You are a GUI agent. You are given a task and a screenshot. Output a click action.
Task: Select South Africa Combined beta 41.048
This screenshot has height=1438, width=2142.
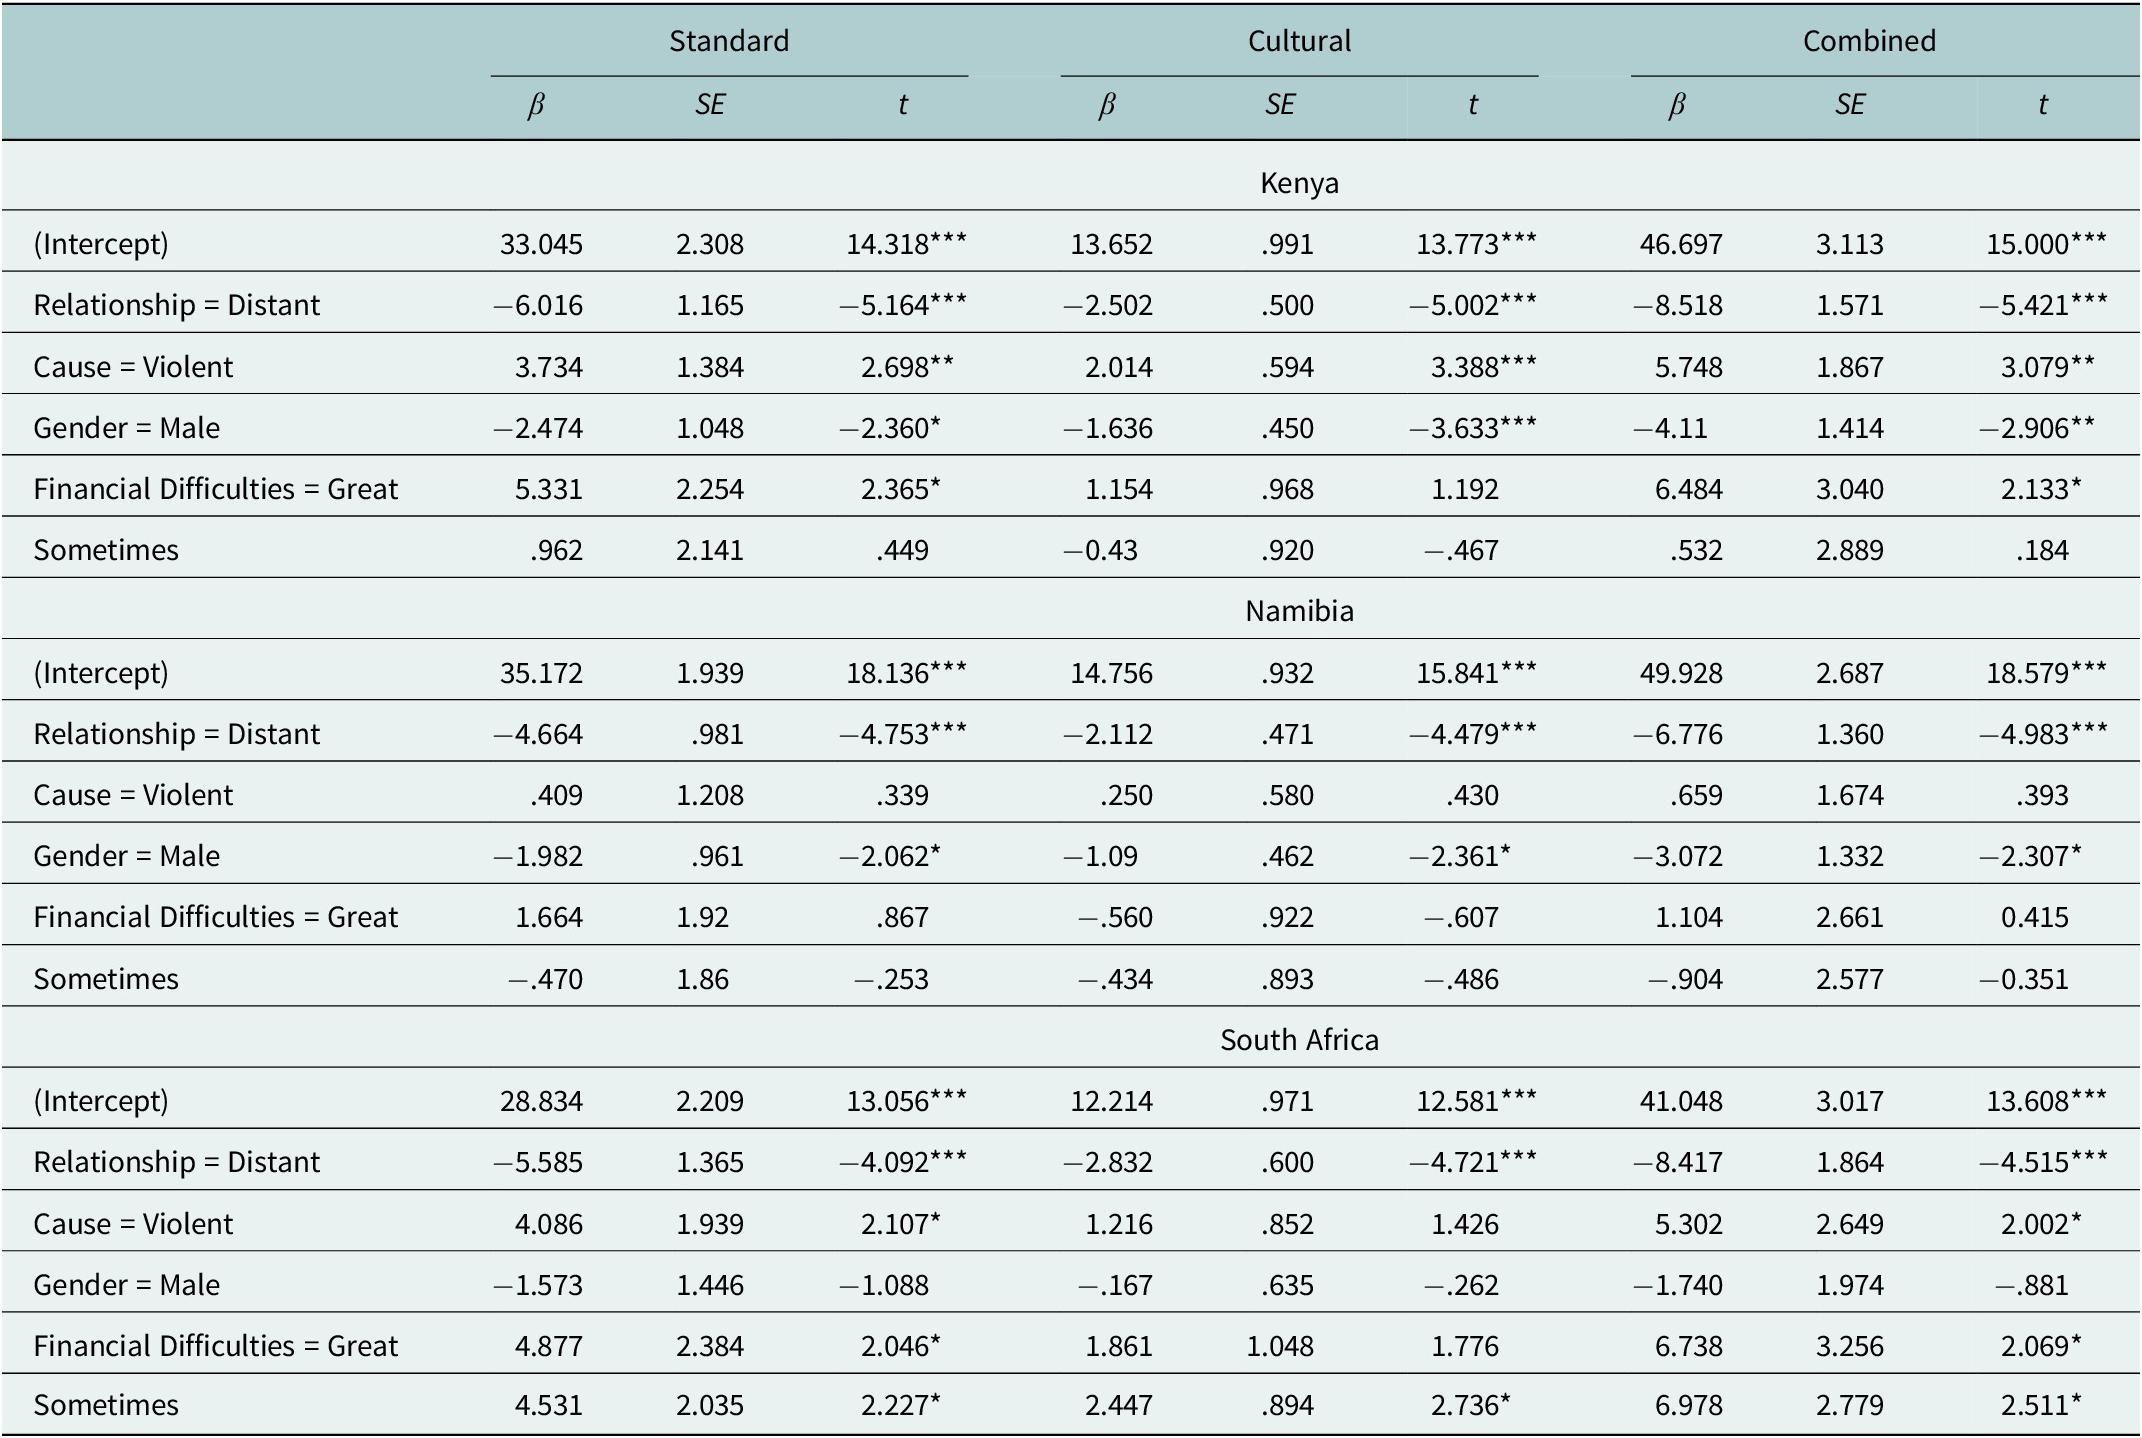1681,1101
